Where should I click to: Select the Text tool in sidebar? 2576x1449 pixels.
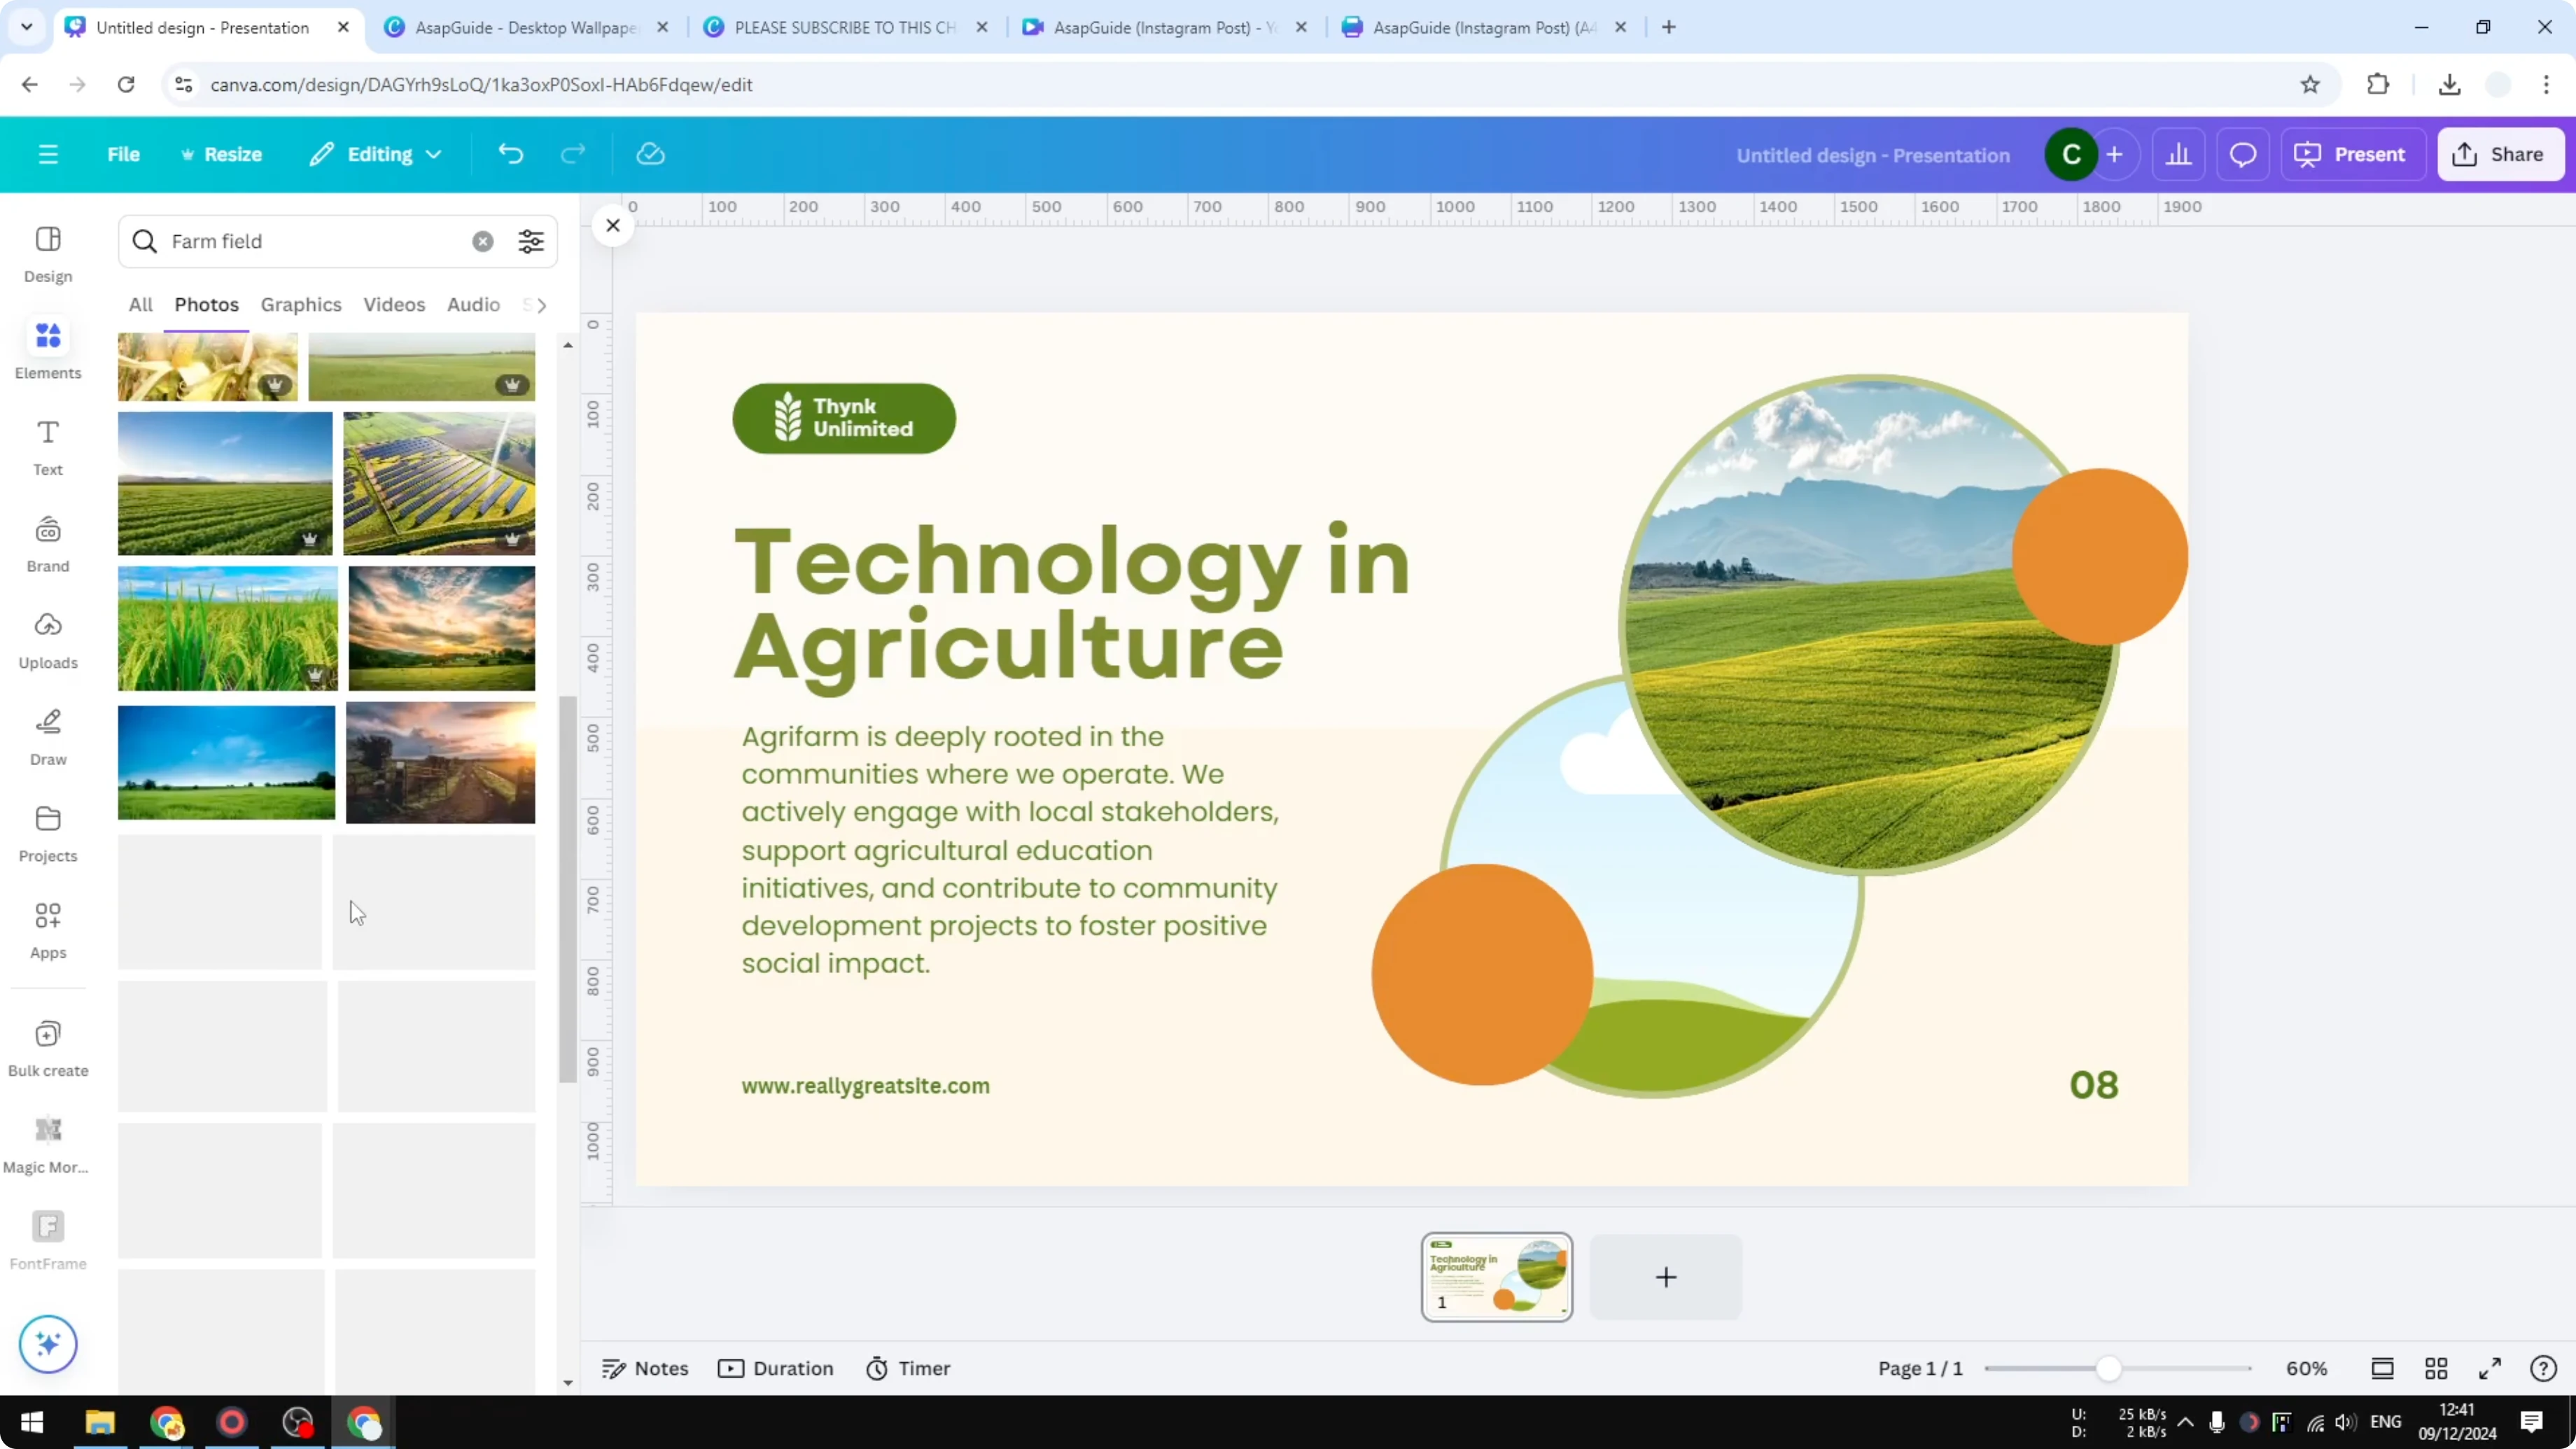(x=47, y=444)
